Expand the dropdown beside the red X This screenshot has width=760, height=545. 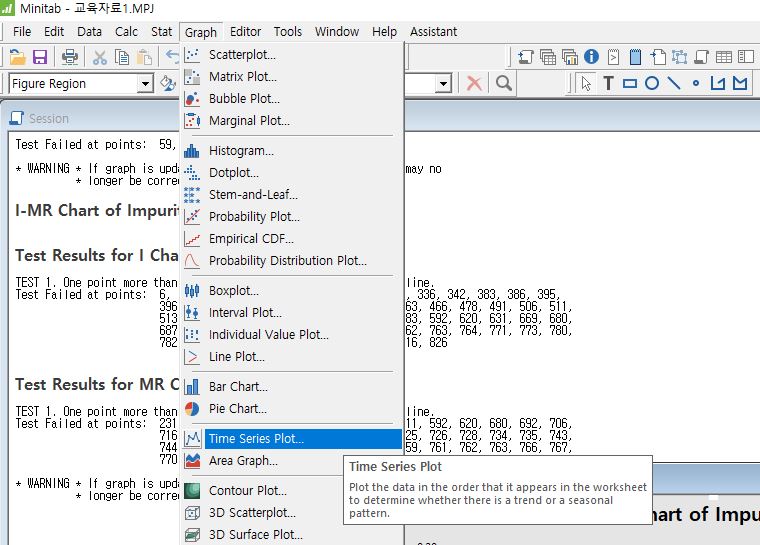(x=443, y=84)
